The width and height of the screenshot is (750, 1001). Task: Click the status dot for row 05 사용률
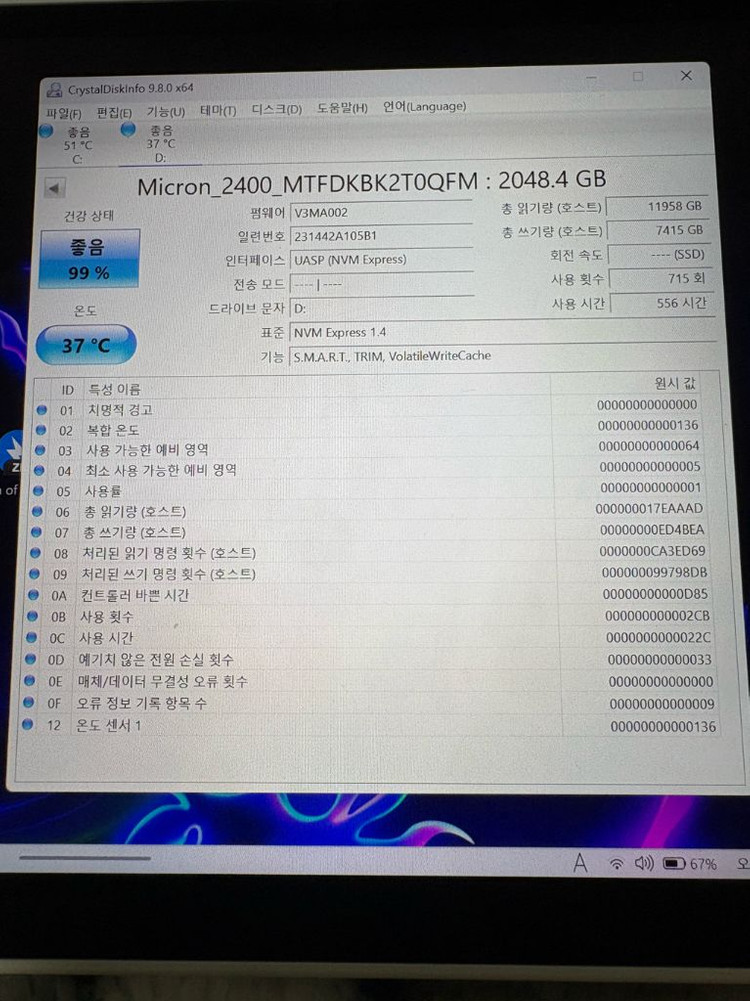tap(38, 491)
